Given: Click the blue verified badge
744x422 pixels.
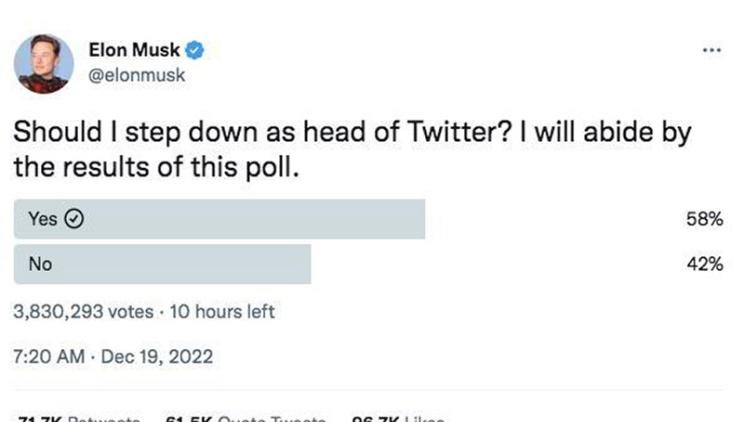Looking at the screenshot, I should tap(195, 50).
